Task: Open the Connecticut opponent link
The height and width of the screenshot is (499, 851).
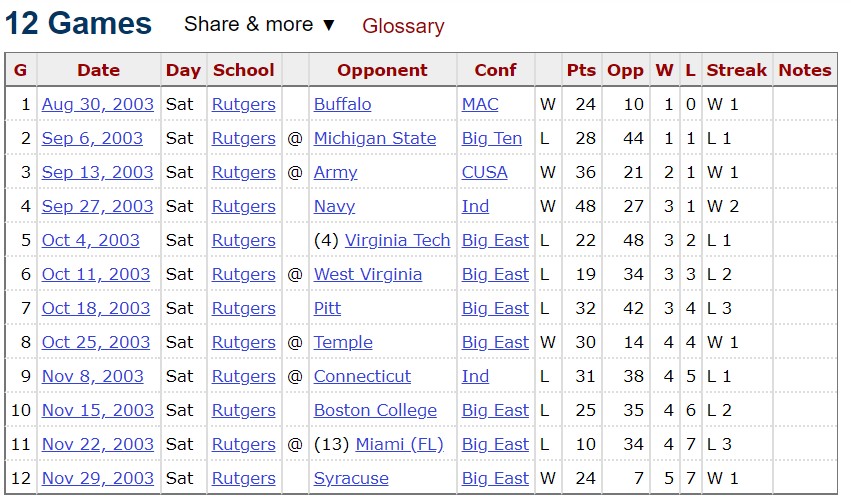Action: point(363,376)
